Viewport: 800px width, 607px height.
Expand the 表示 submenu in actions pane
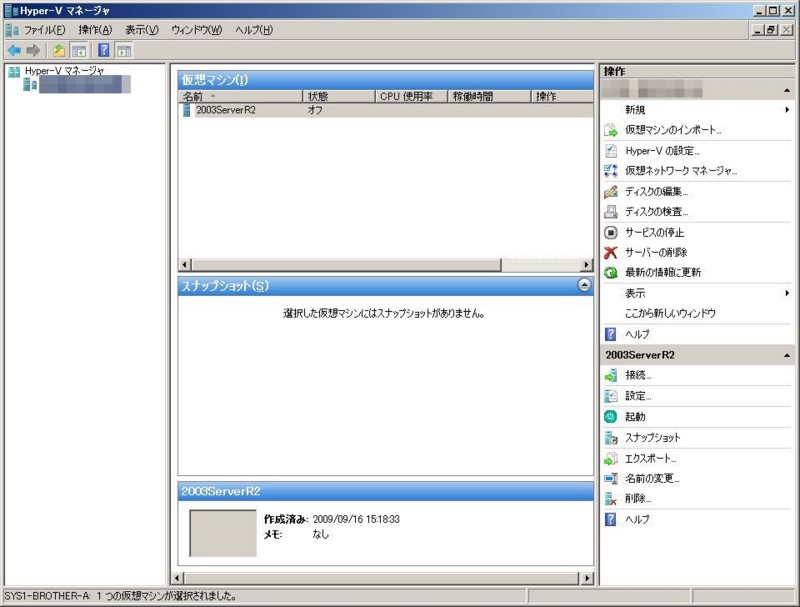pos(787,294)
